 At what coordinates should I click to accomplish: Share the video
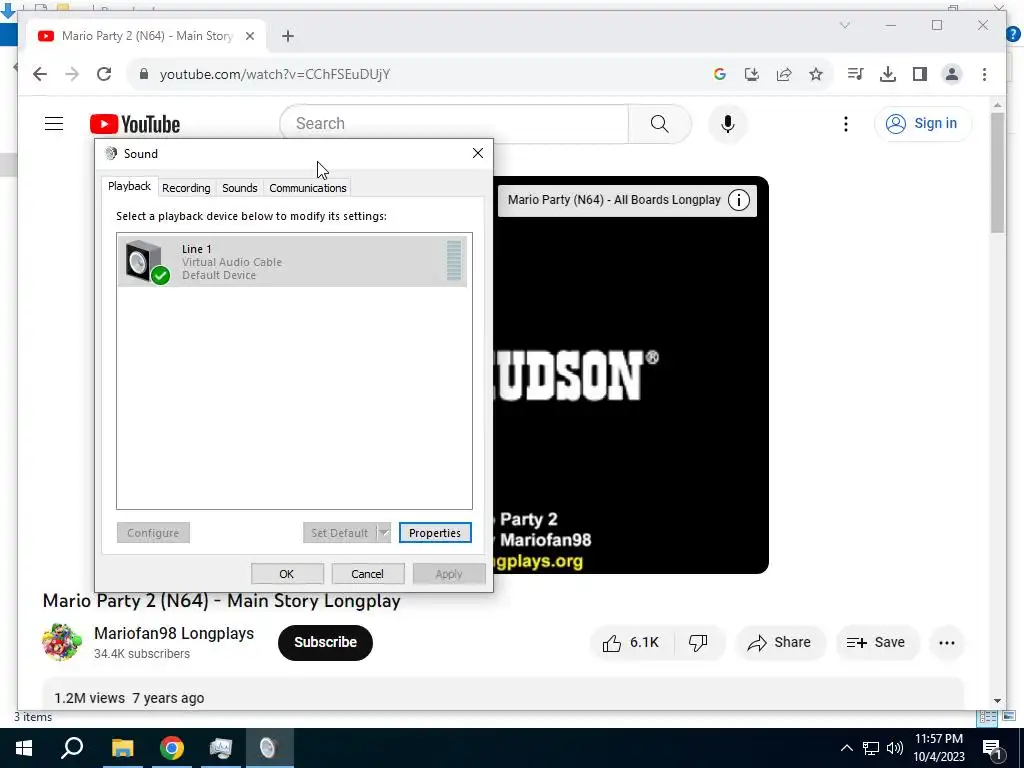tap(780, 643)
